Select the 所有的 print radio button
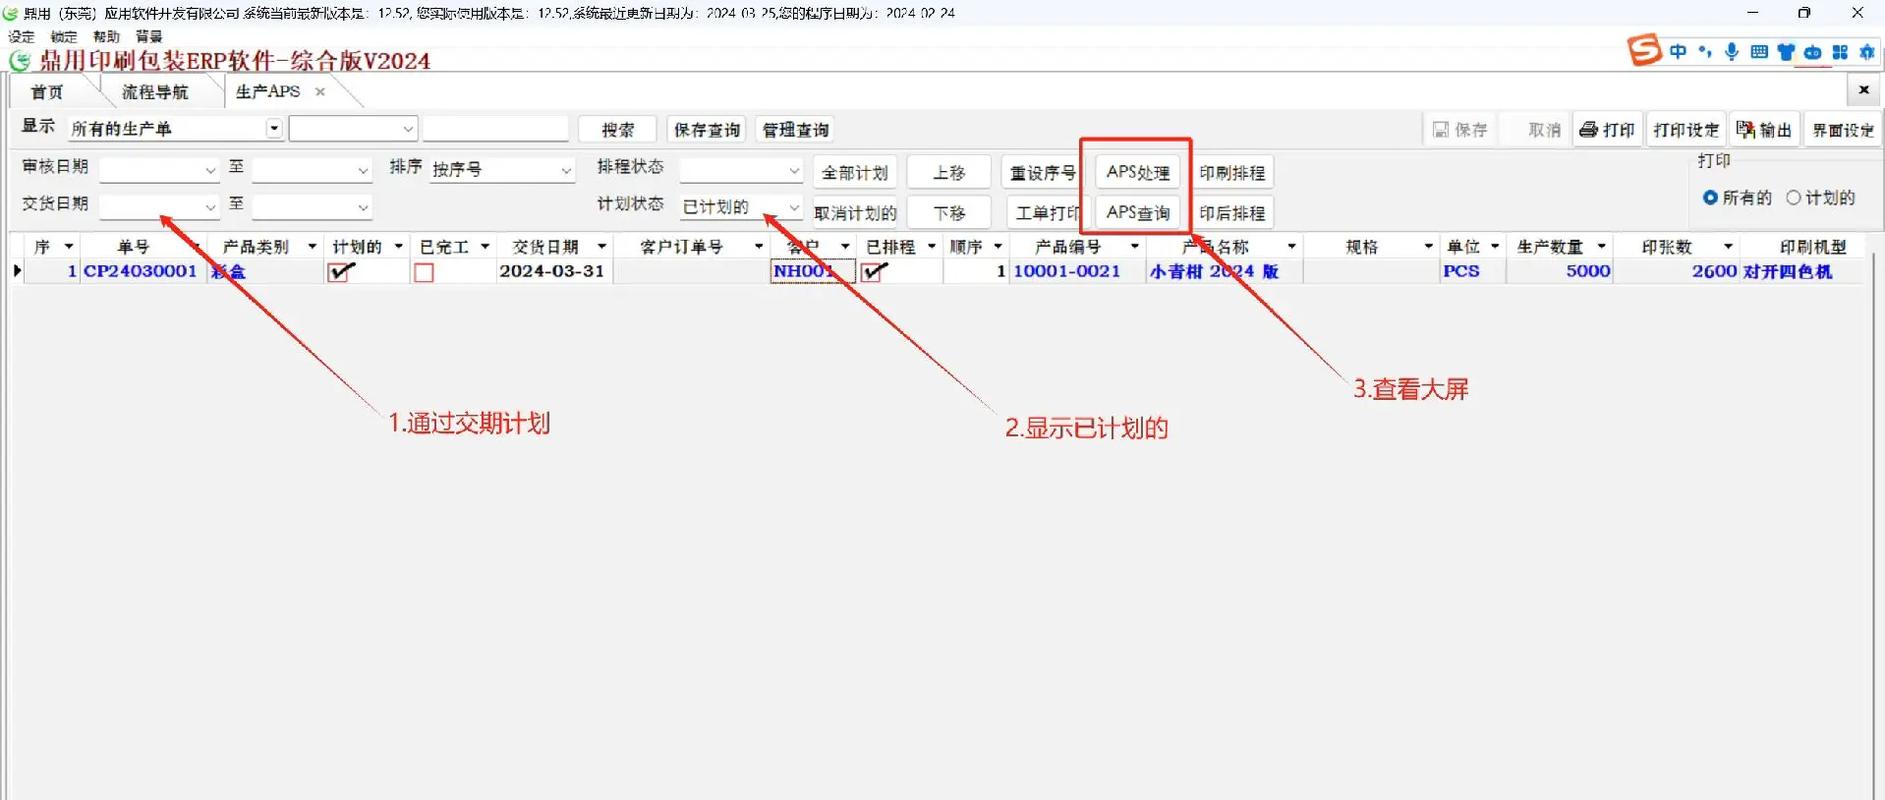Screen dimensions: 1885x800 [x=1710, y=198]
